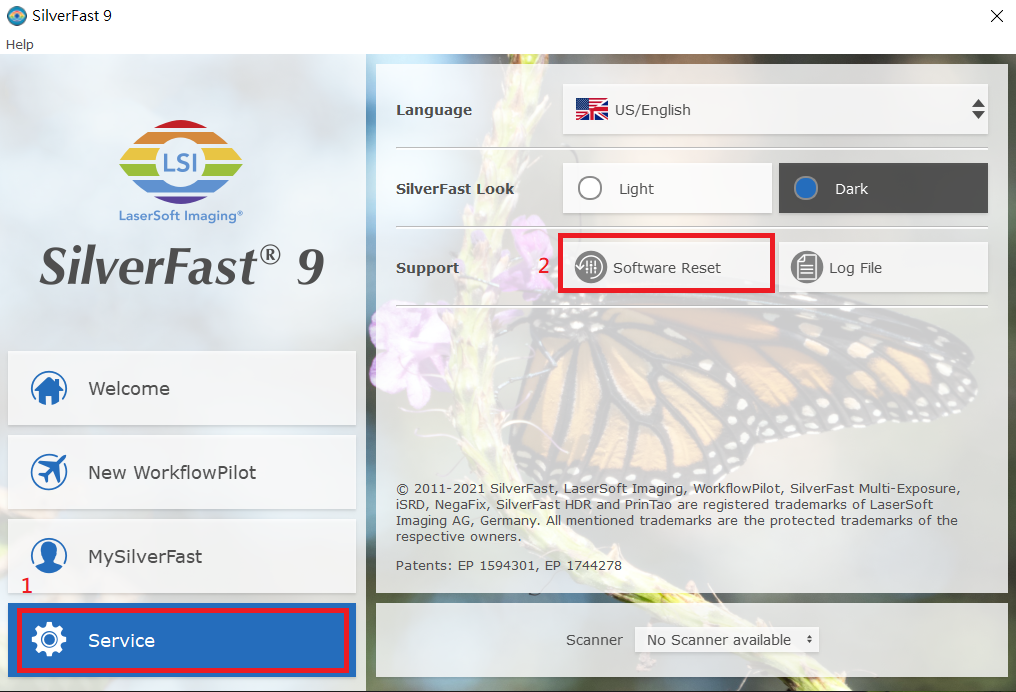The image size is (1016, 692).
Task: Select the Light look radio button
Action: (x=590, y=188)
